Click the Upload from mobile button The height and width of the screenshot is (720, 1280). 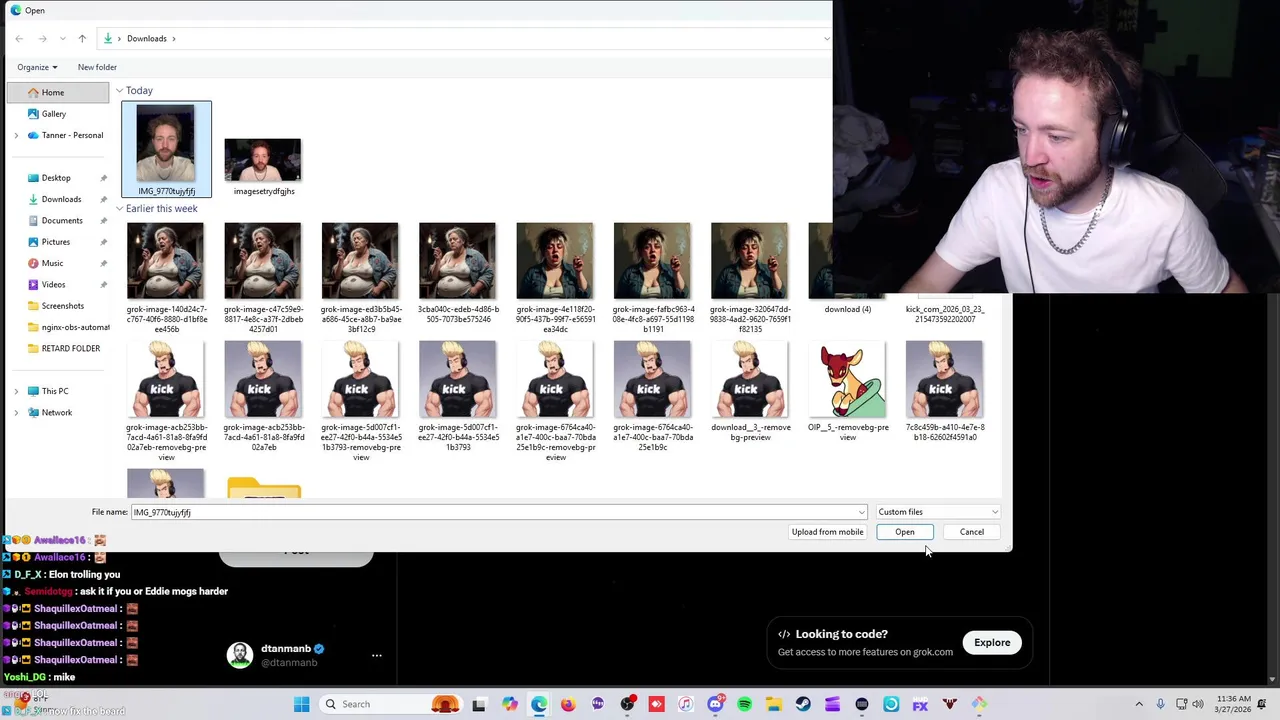point(827,532)
